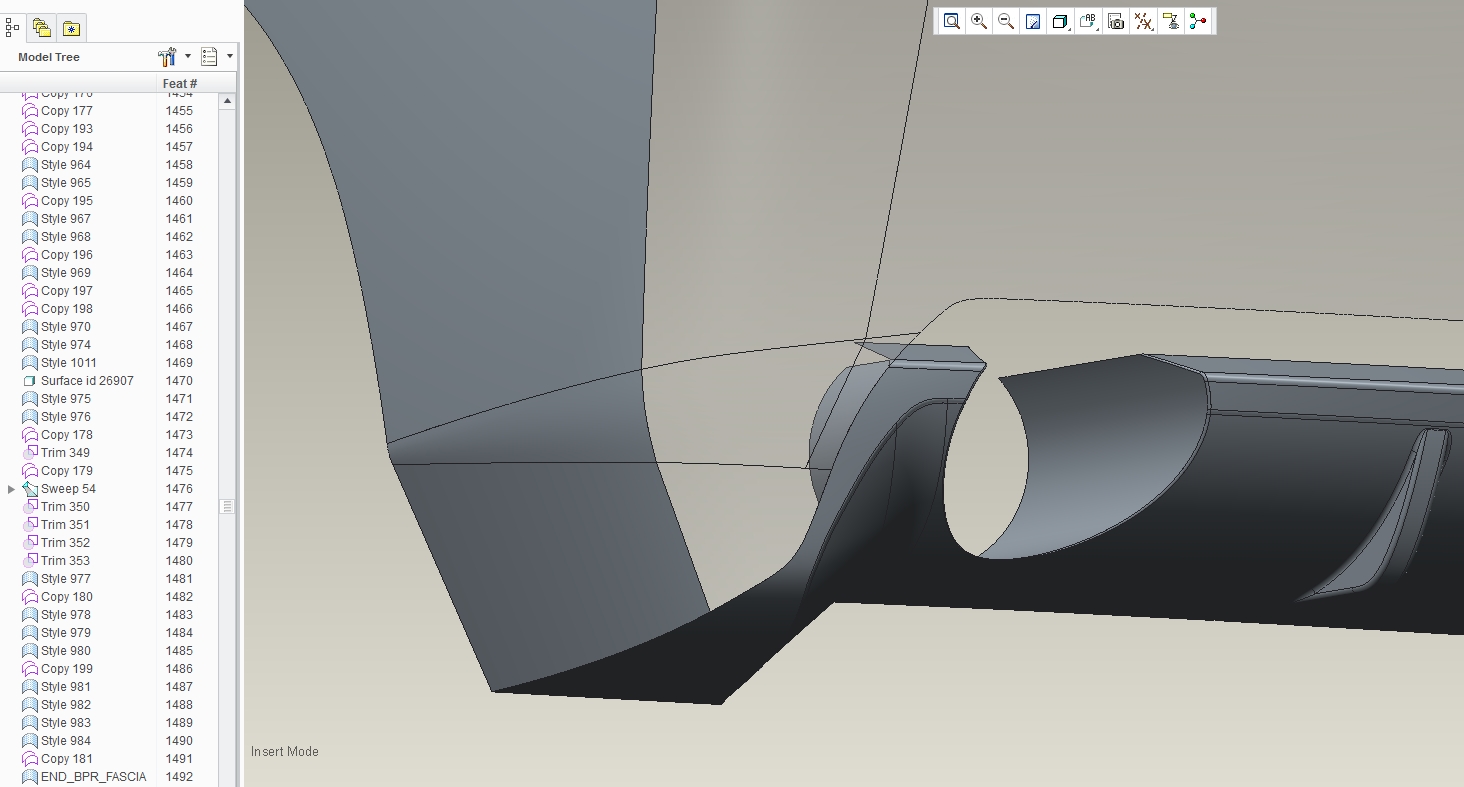Select the Copy 195 feature

67,201
